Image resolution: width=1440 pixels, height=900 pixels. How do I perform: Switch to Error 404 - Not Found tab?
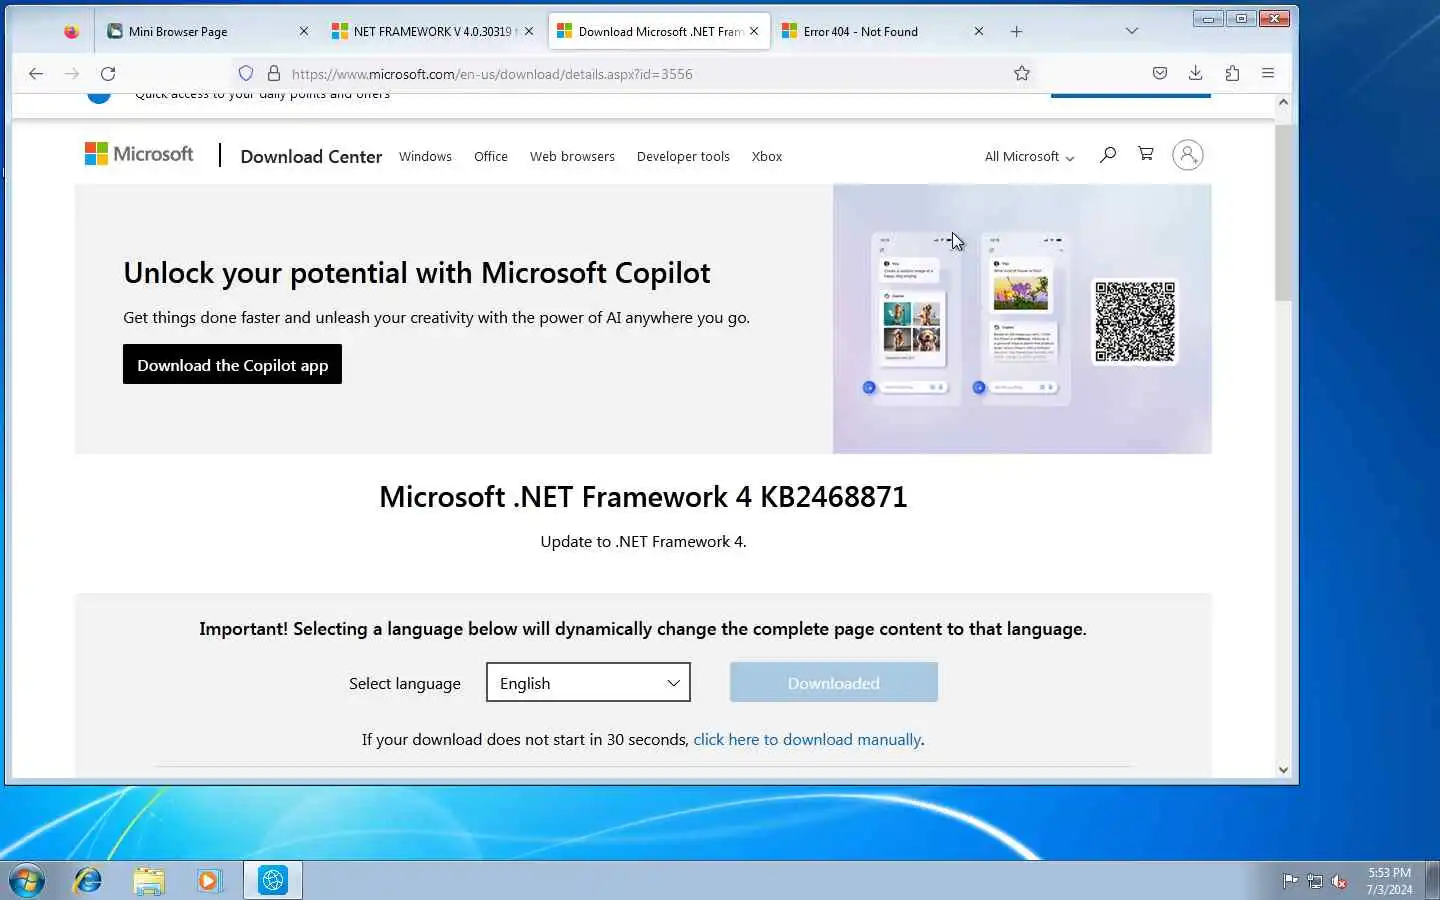[883, 31]
